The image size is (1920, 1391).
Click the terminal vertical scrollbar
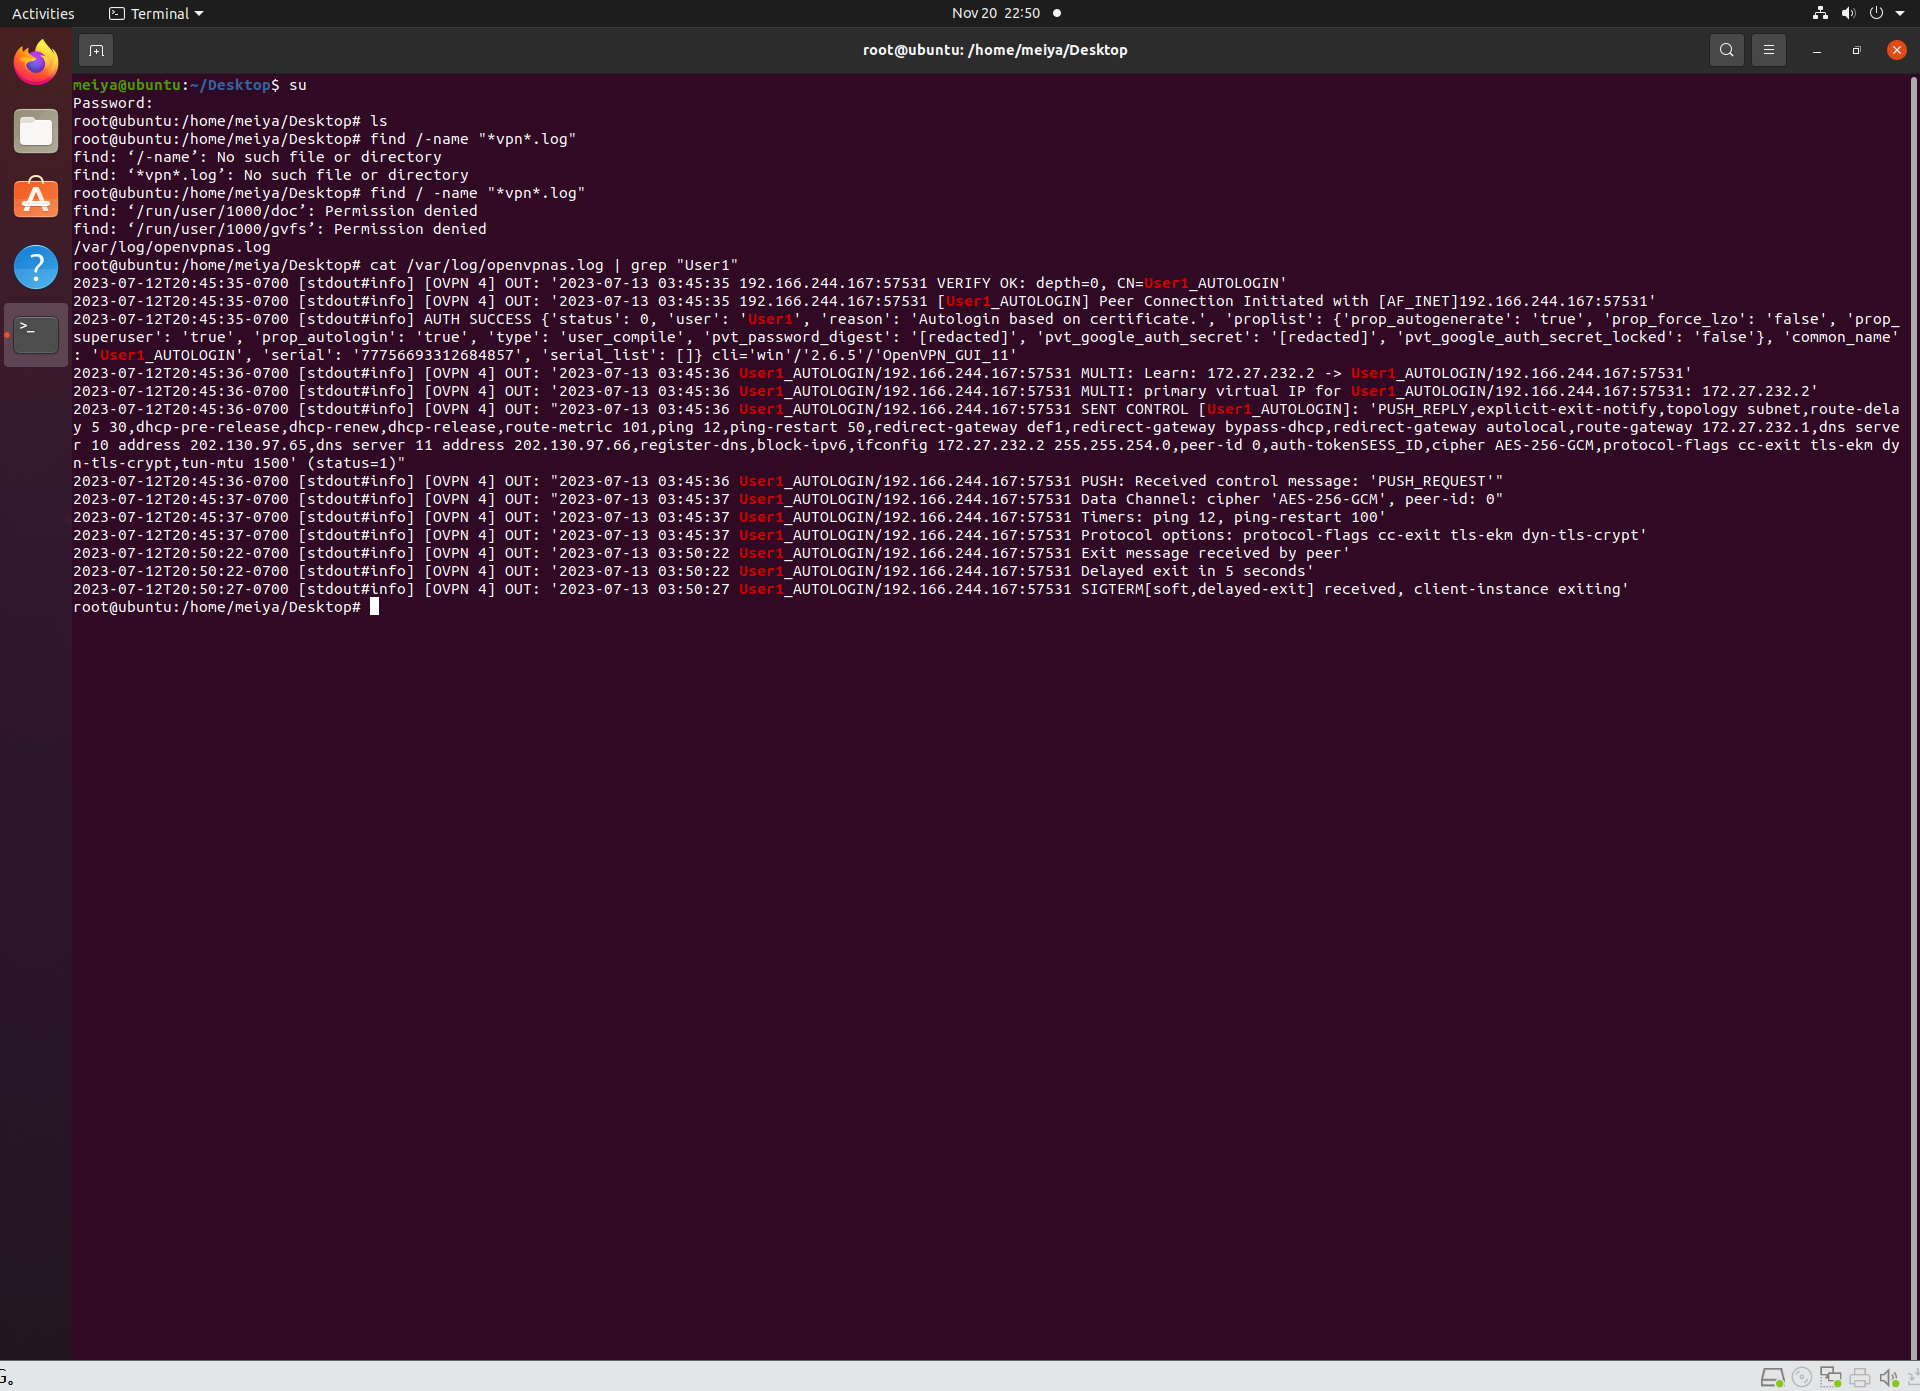tap(1913, 700)
